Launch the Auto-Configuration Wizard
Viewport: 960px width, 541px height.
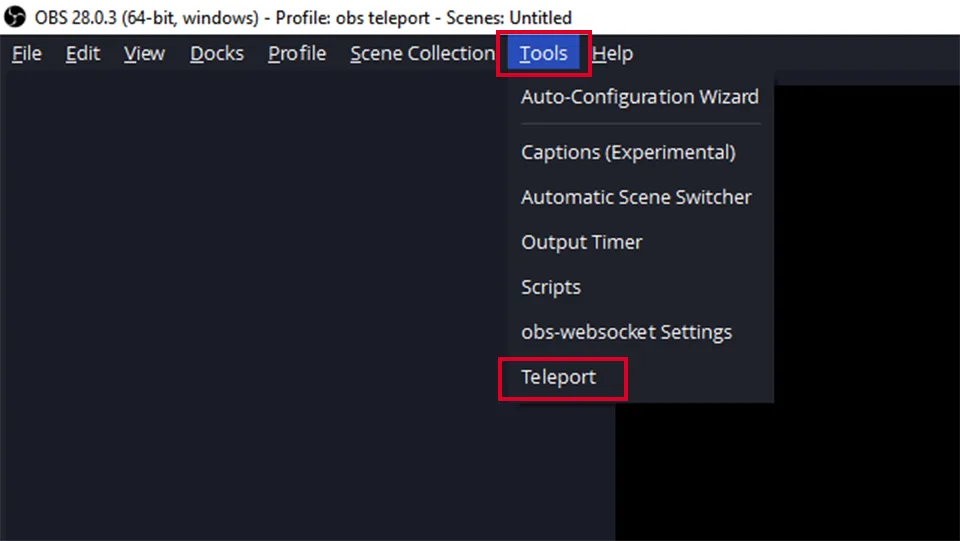pyautogui.click(x=640, y=97)
